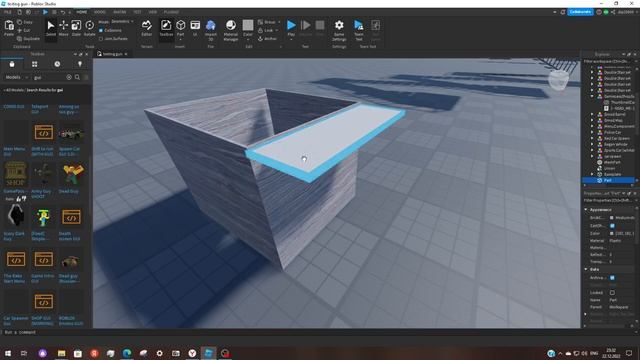Activate the Scale tool
The width and height of the screenshot is (640, 360).
tap(76, 29)
